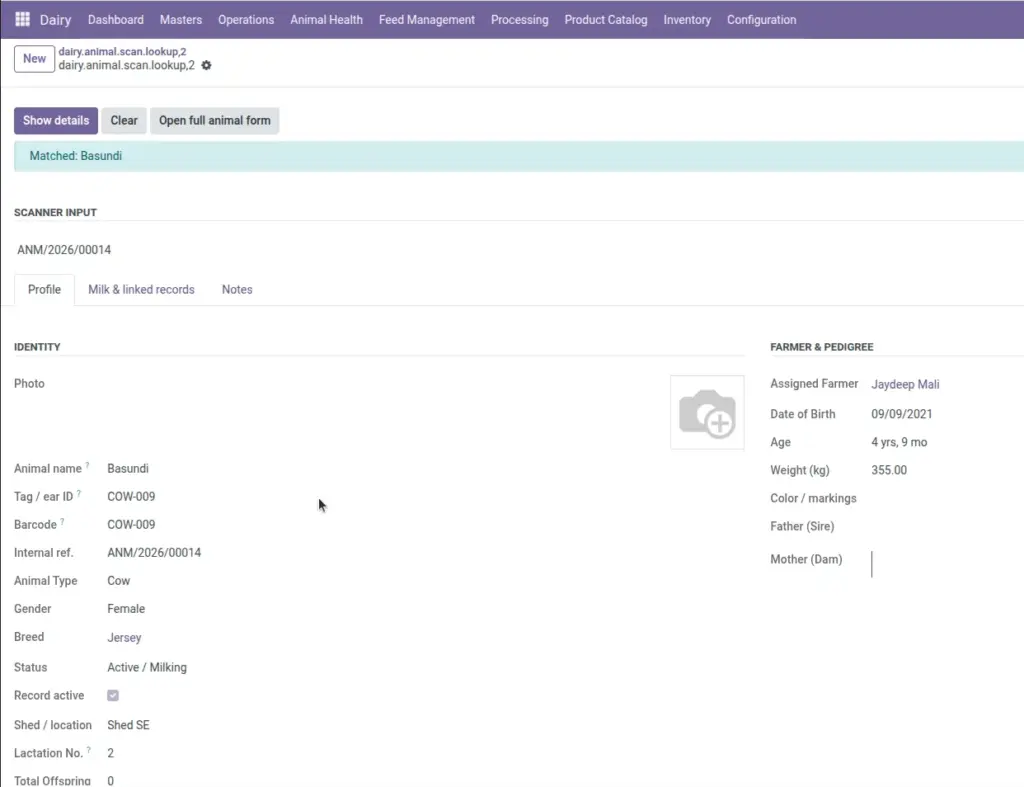The width and height of the screenshot is (1024, 787).
Task: Click the help mark beside Tag / ear ID
Action: click(78, 493)
